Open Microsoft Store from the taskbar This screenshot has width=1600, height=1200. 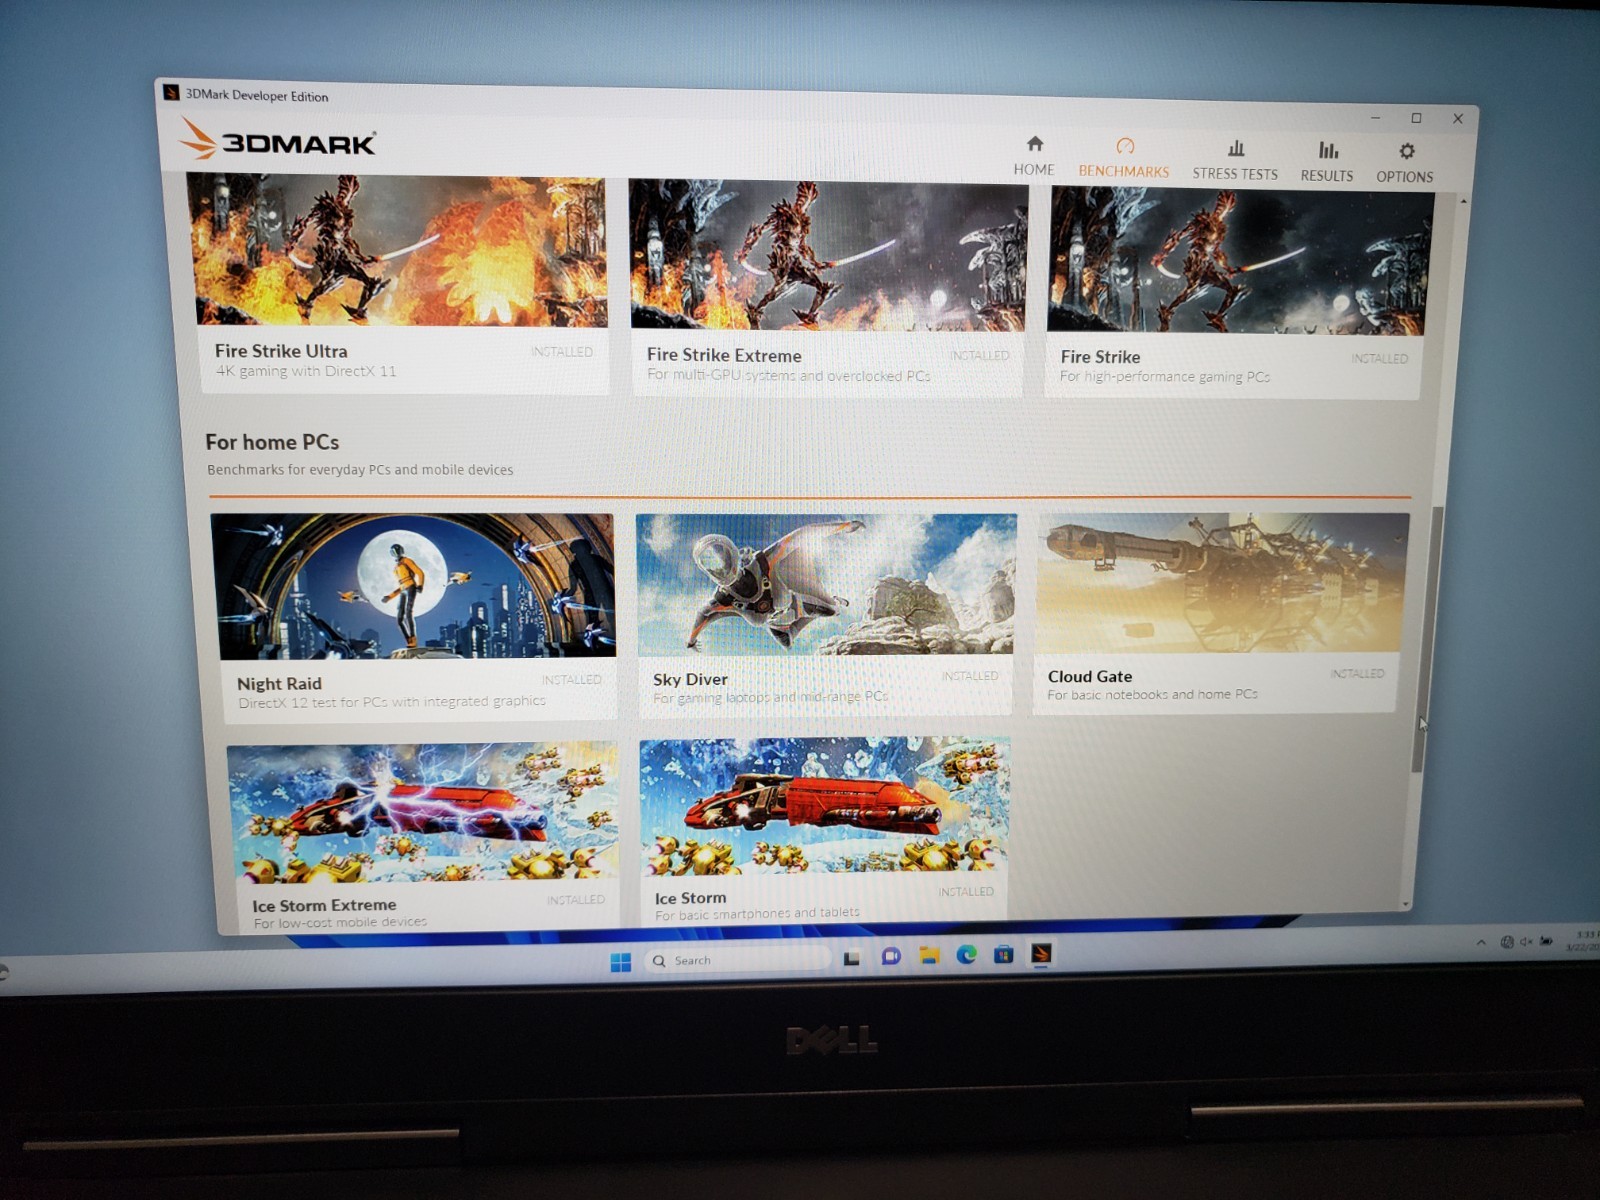click(1004, 954)
